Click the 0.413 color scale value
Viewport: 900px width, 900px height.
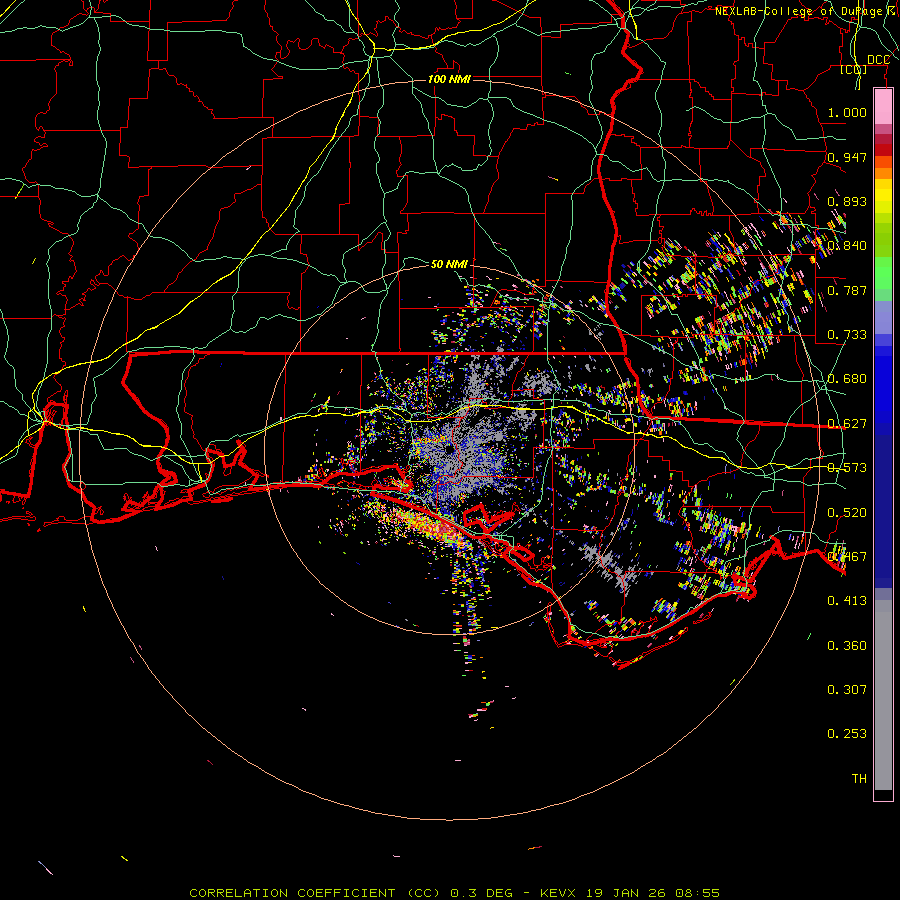coord(847,601)
